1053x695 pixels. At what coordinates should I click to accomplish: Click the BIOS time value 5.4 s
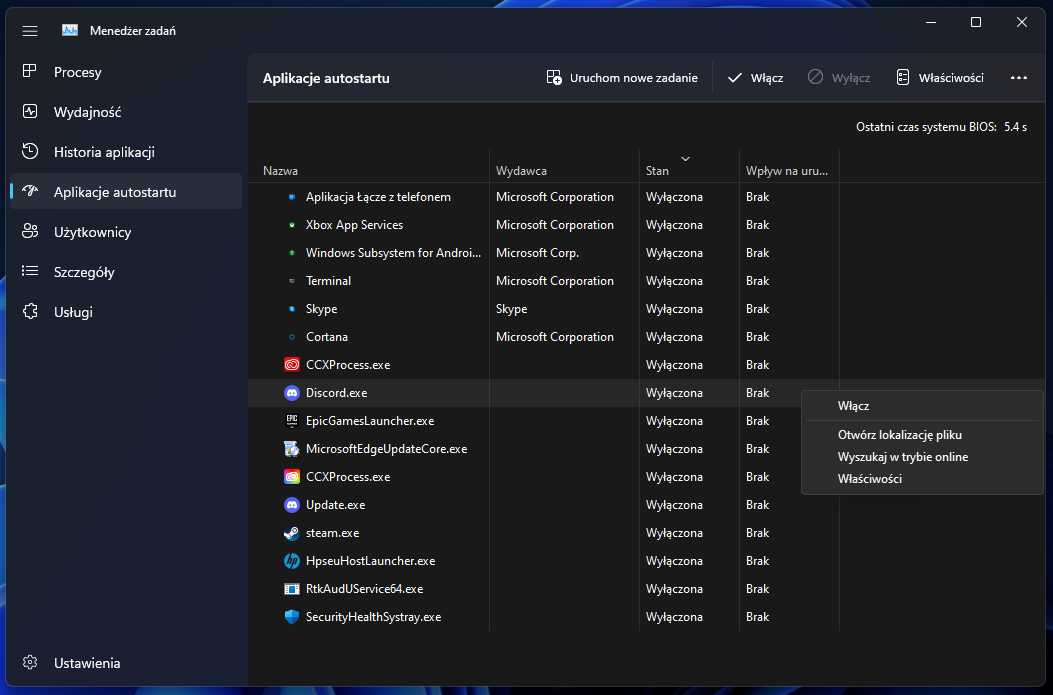point(1015,127)
